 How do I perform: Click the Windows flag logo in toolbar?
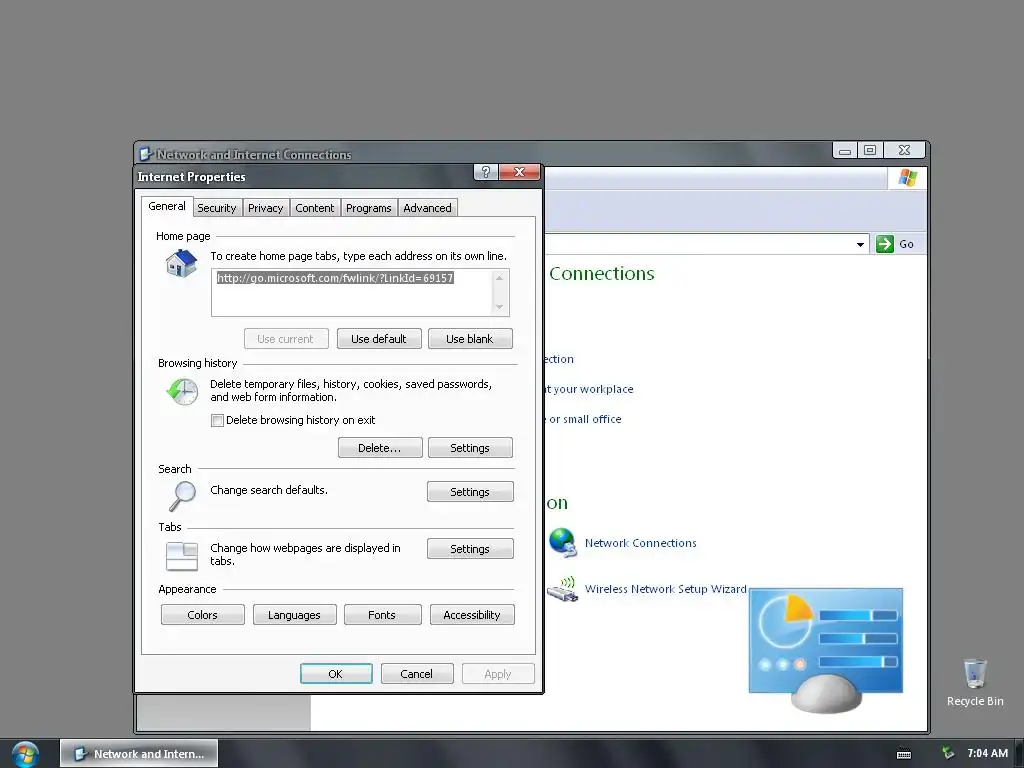point(907,178)
